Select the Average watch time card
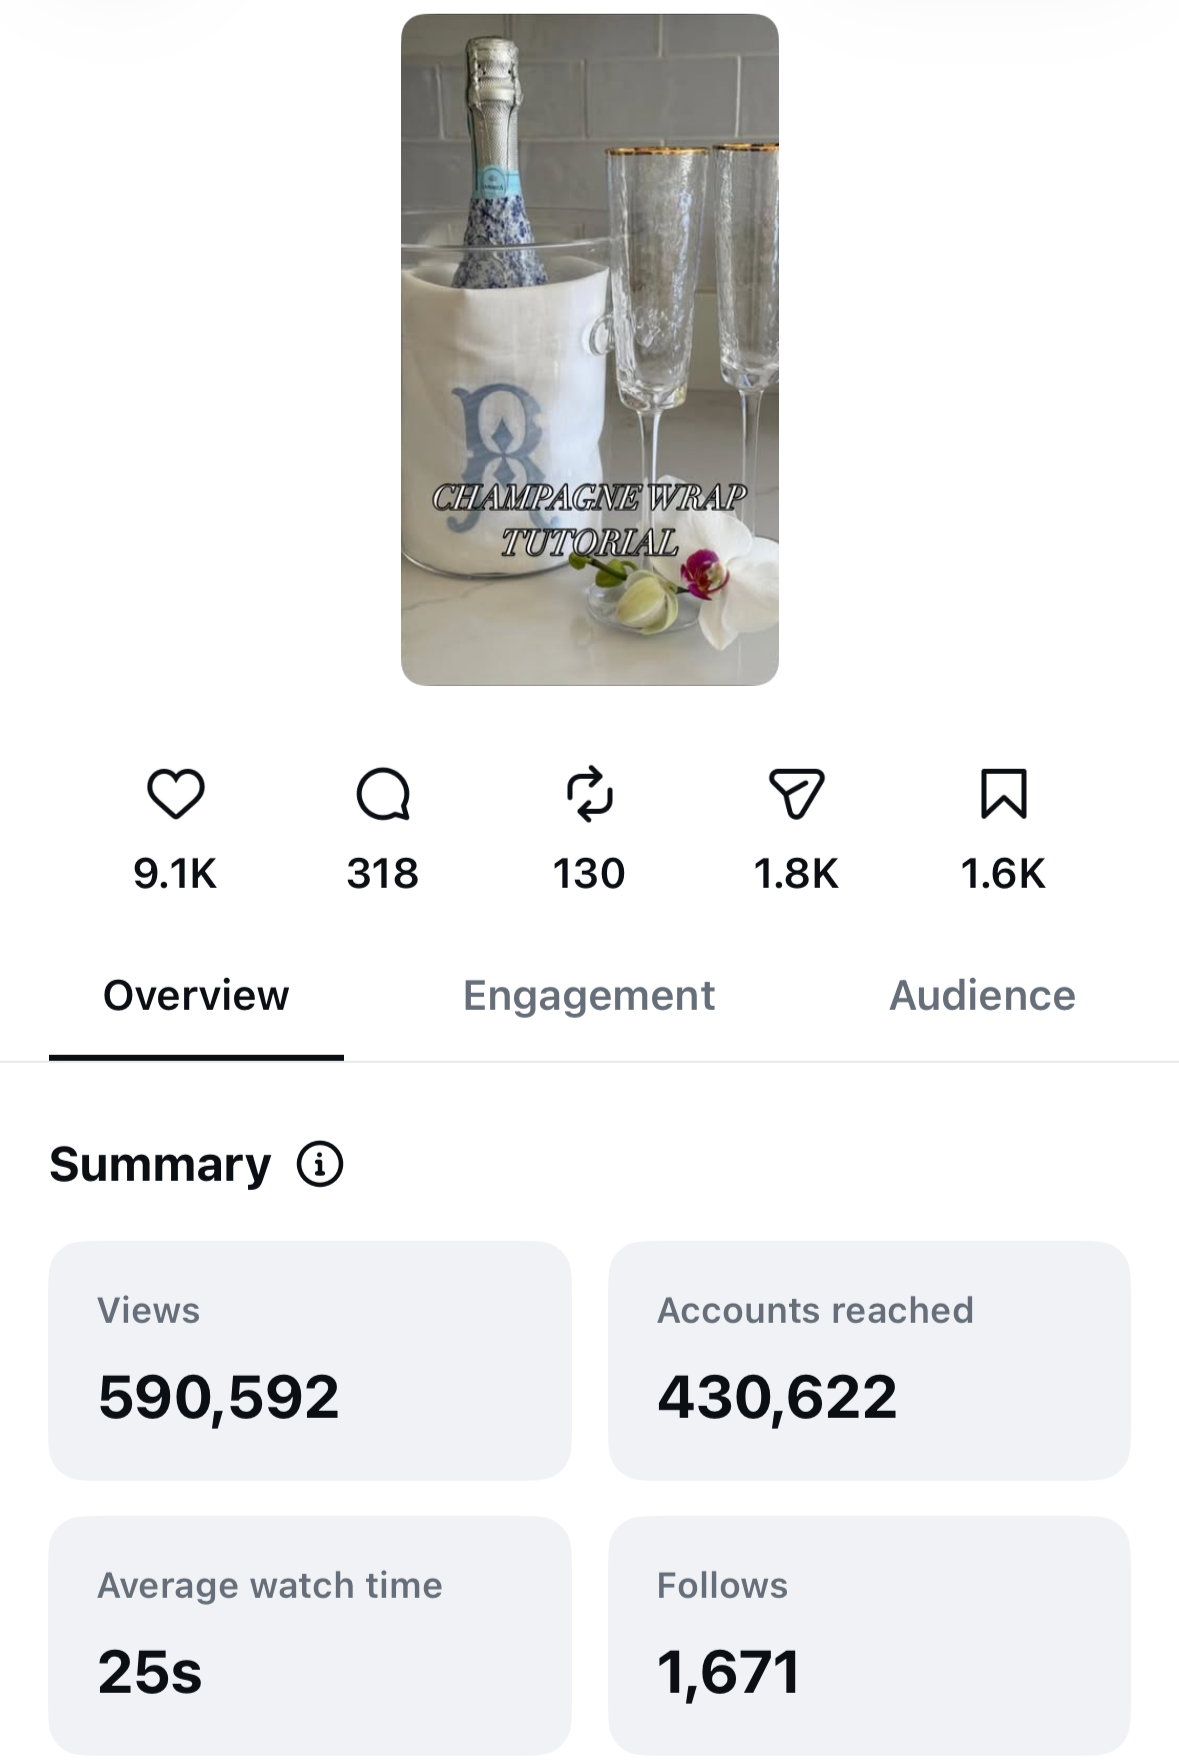Viewport: 1179px width, 1761px height. coord(310,1635)
